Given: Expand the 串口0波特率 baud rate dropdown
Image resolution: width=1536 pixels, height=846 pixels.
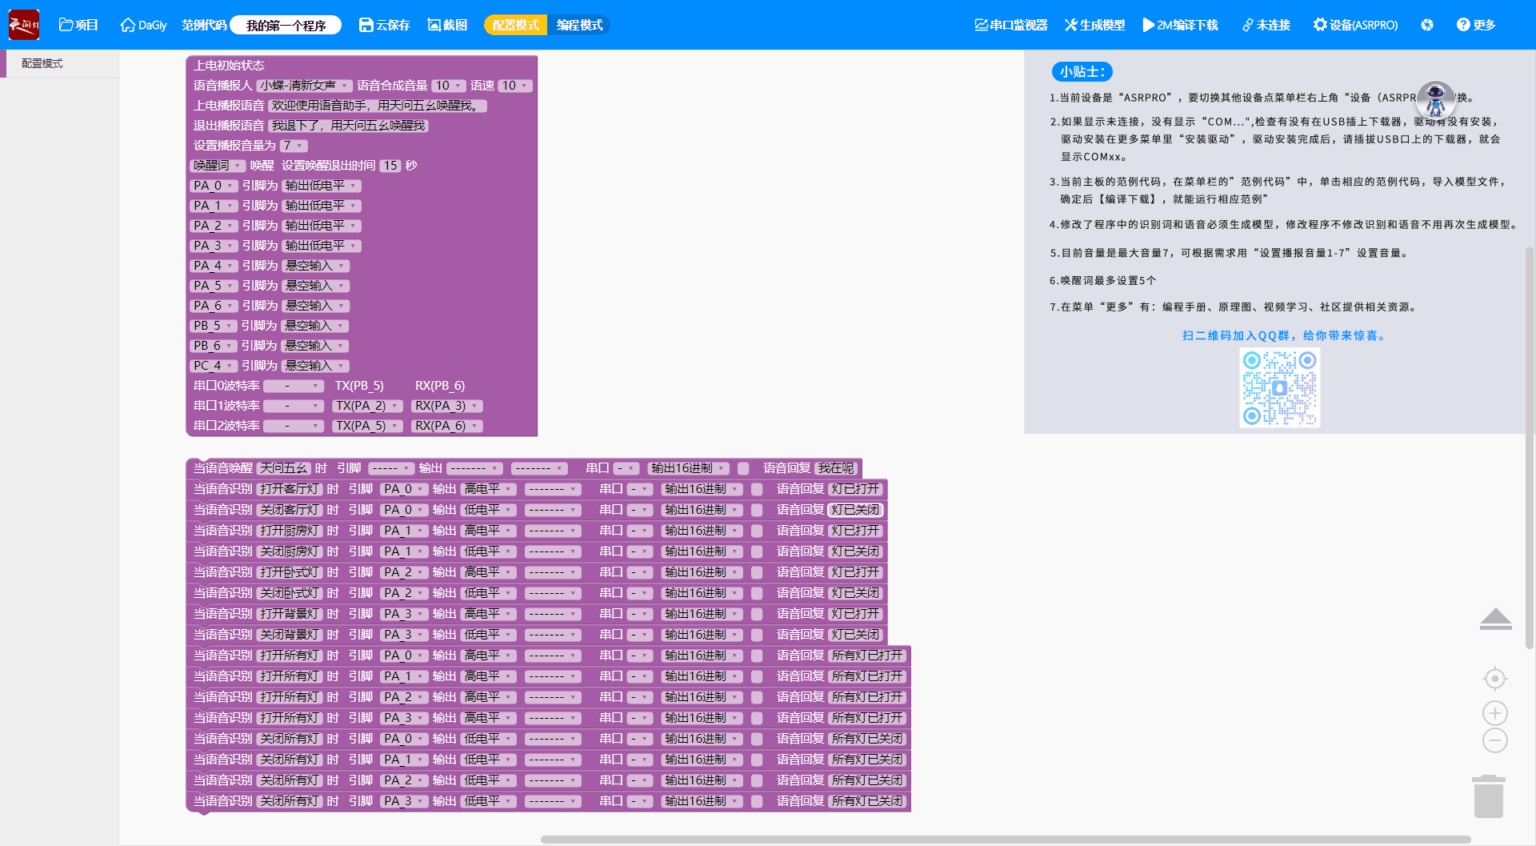Looking at the screenshot, I should click(x=293, y=386).
